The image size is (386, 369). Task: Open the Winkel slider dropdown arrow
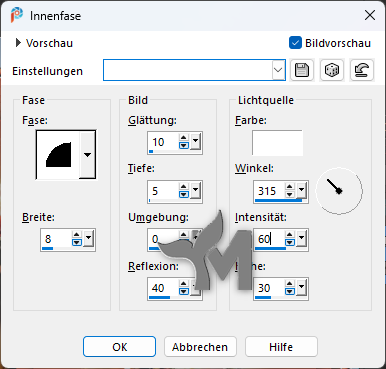(302, 189)
